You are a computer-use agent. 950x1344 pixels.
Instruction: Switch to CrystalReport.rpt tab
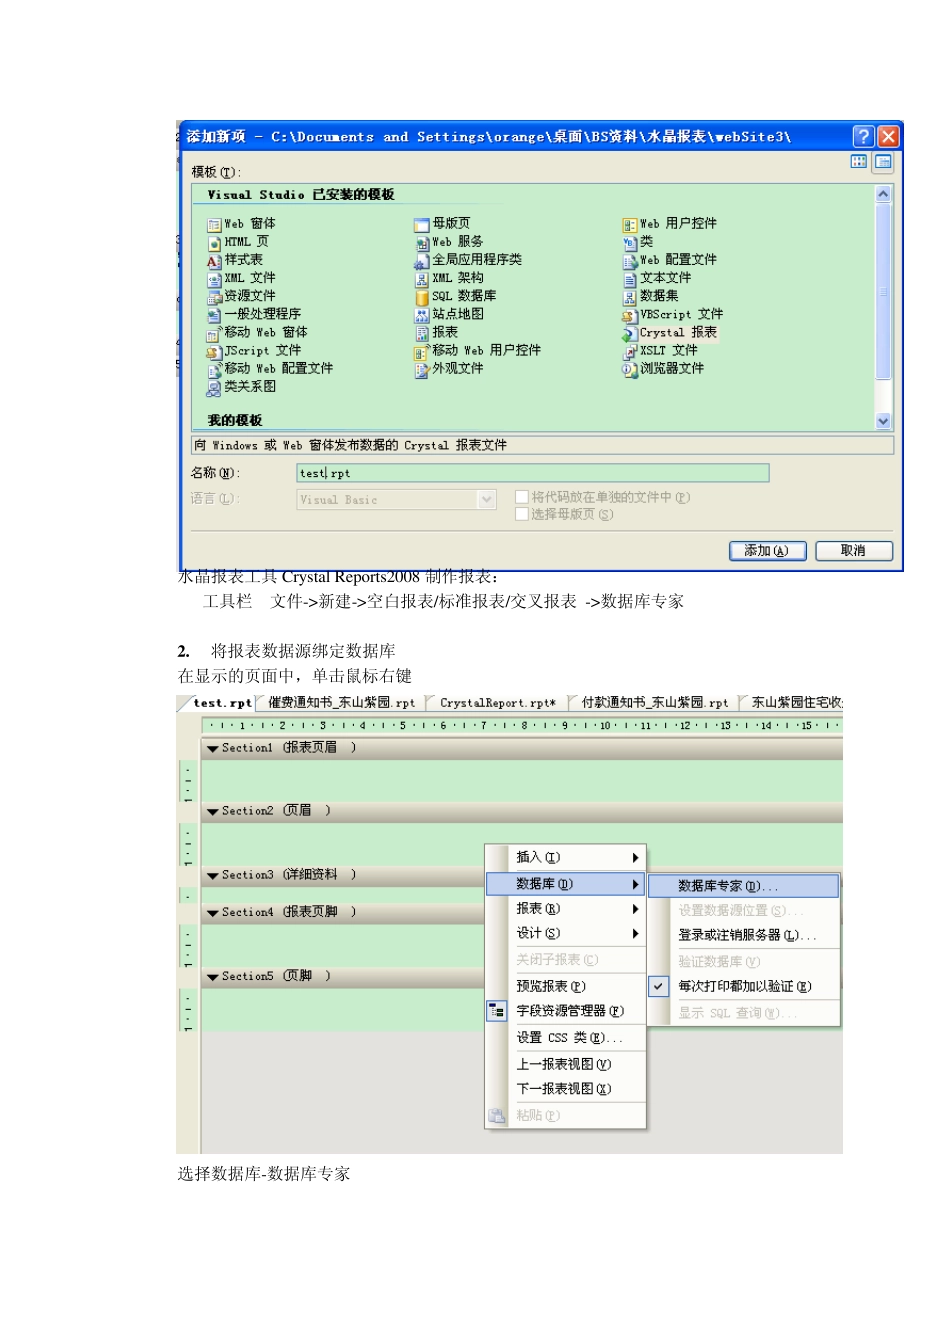click(x=497, y=703)
